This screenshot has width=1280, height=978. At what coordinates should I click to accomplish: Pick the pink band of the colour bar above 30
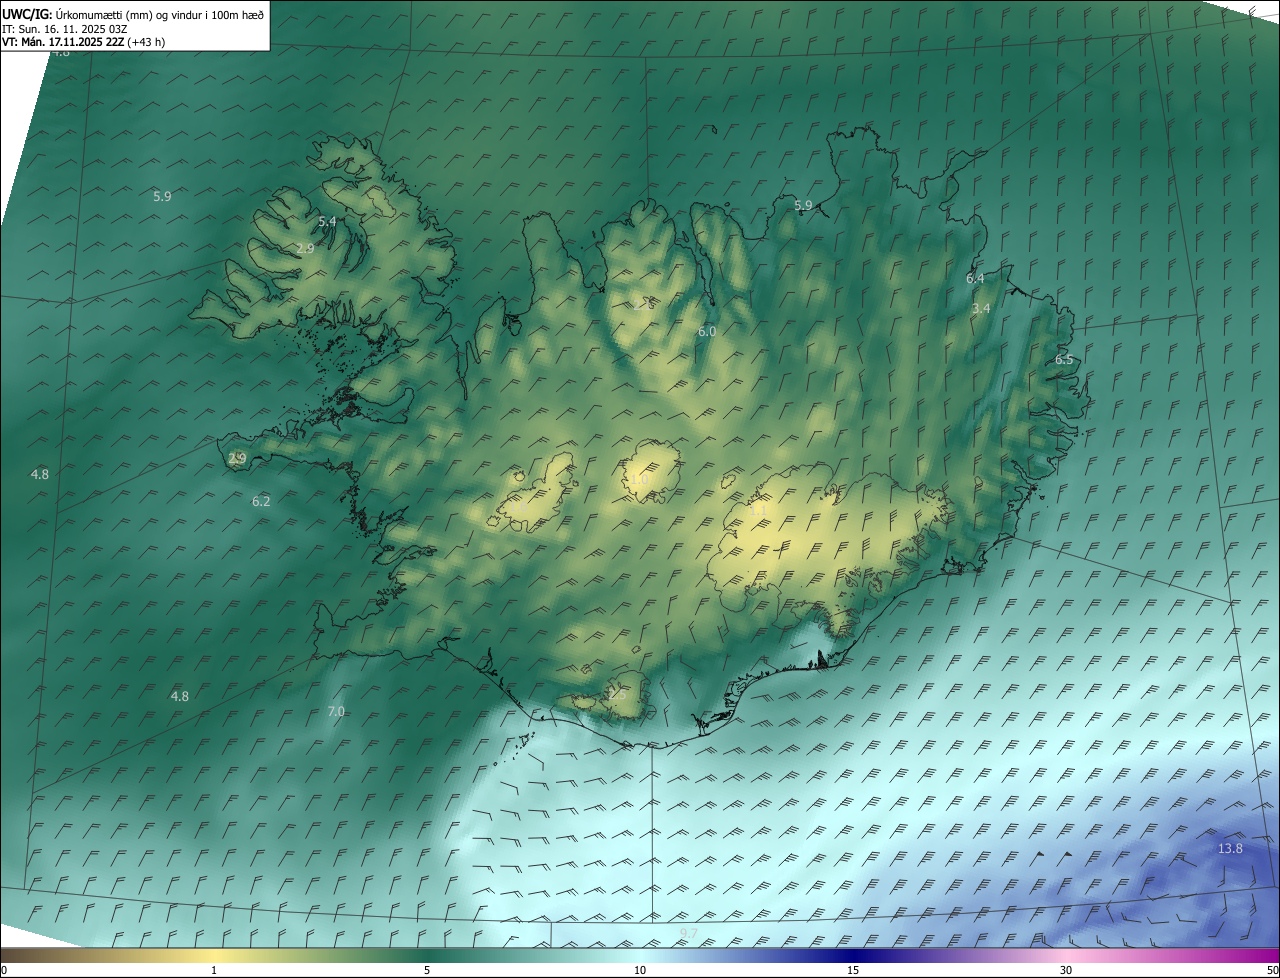point(1066,955)
